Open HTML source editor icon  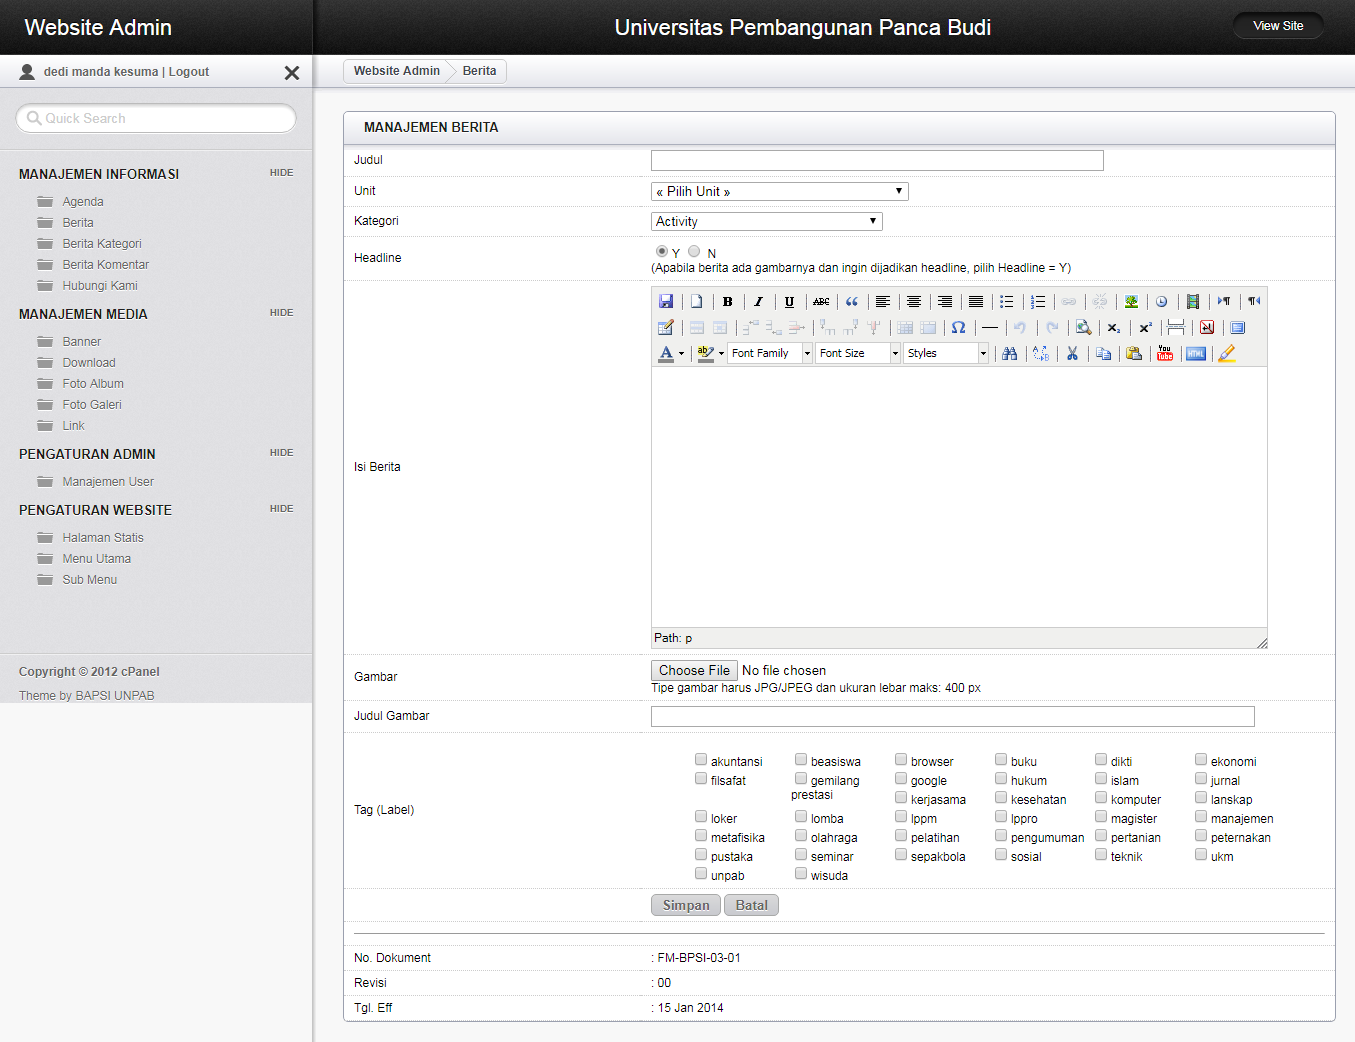[1196, 353]
